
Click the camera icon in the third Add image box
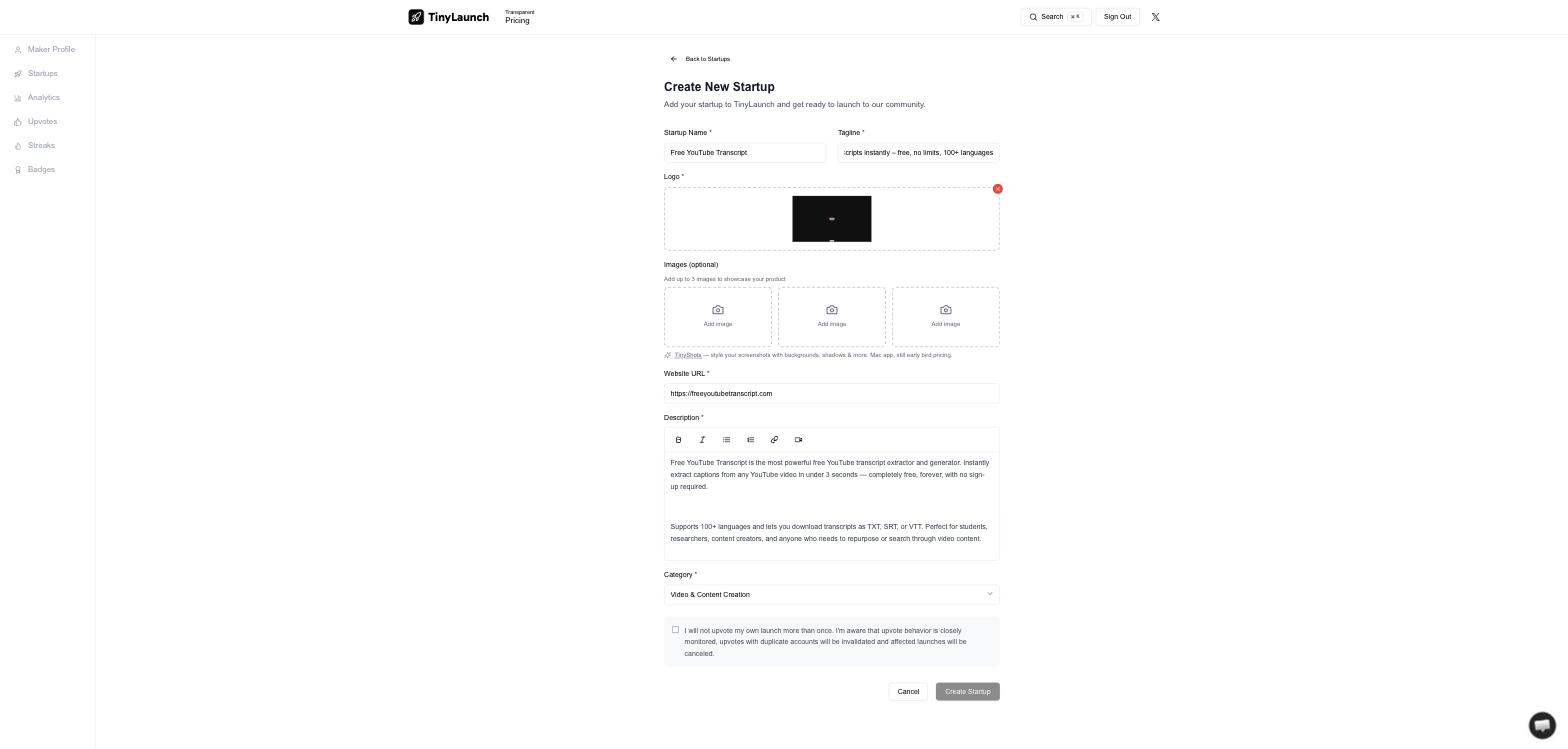(x=946, y=310)
